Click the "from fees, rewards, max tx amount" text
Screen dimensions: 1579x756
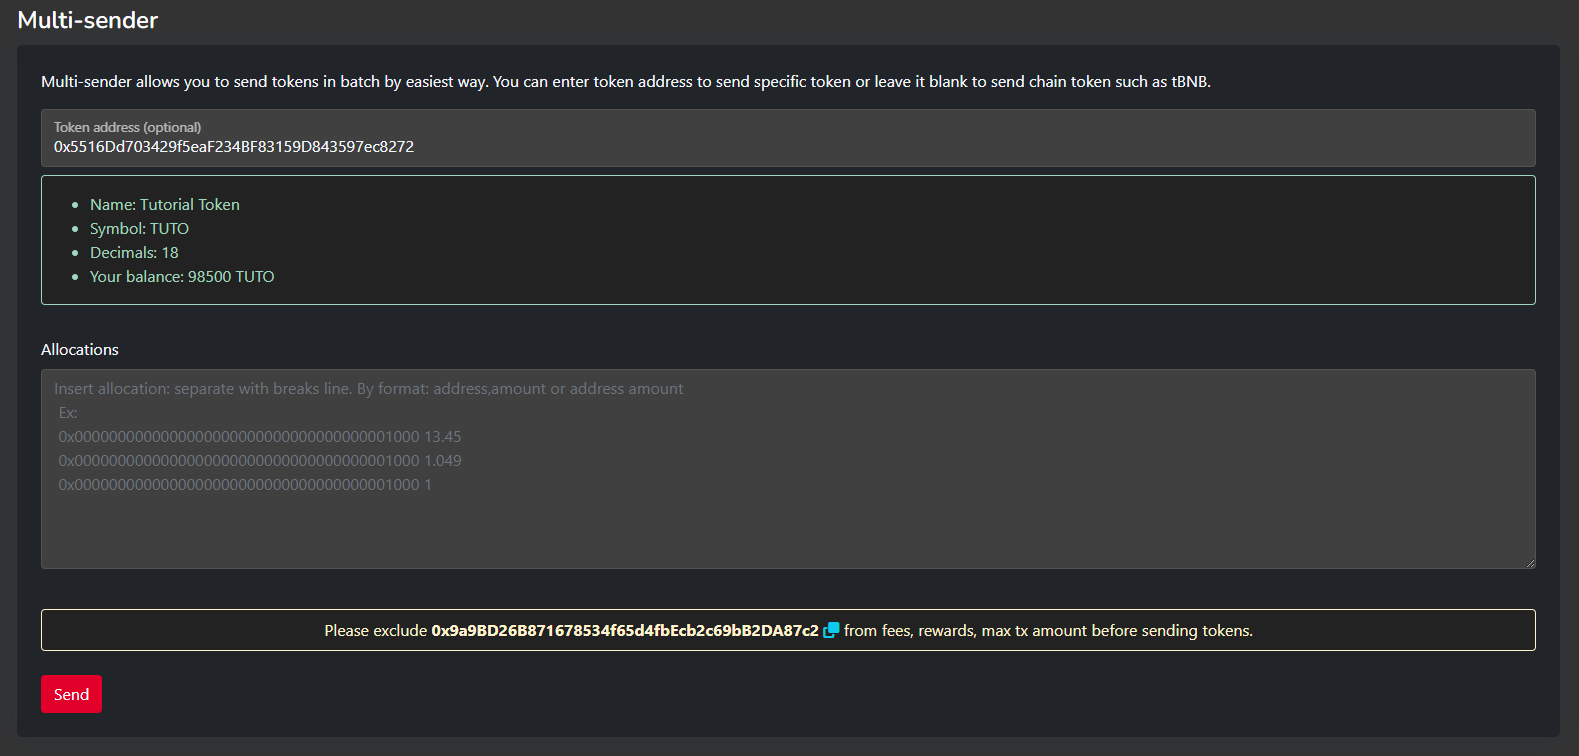(x=1048, y=631)
